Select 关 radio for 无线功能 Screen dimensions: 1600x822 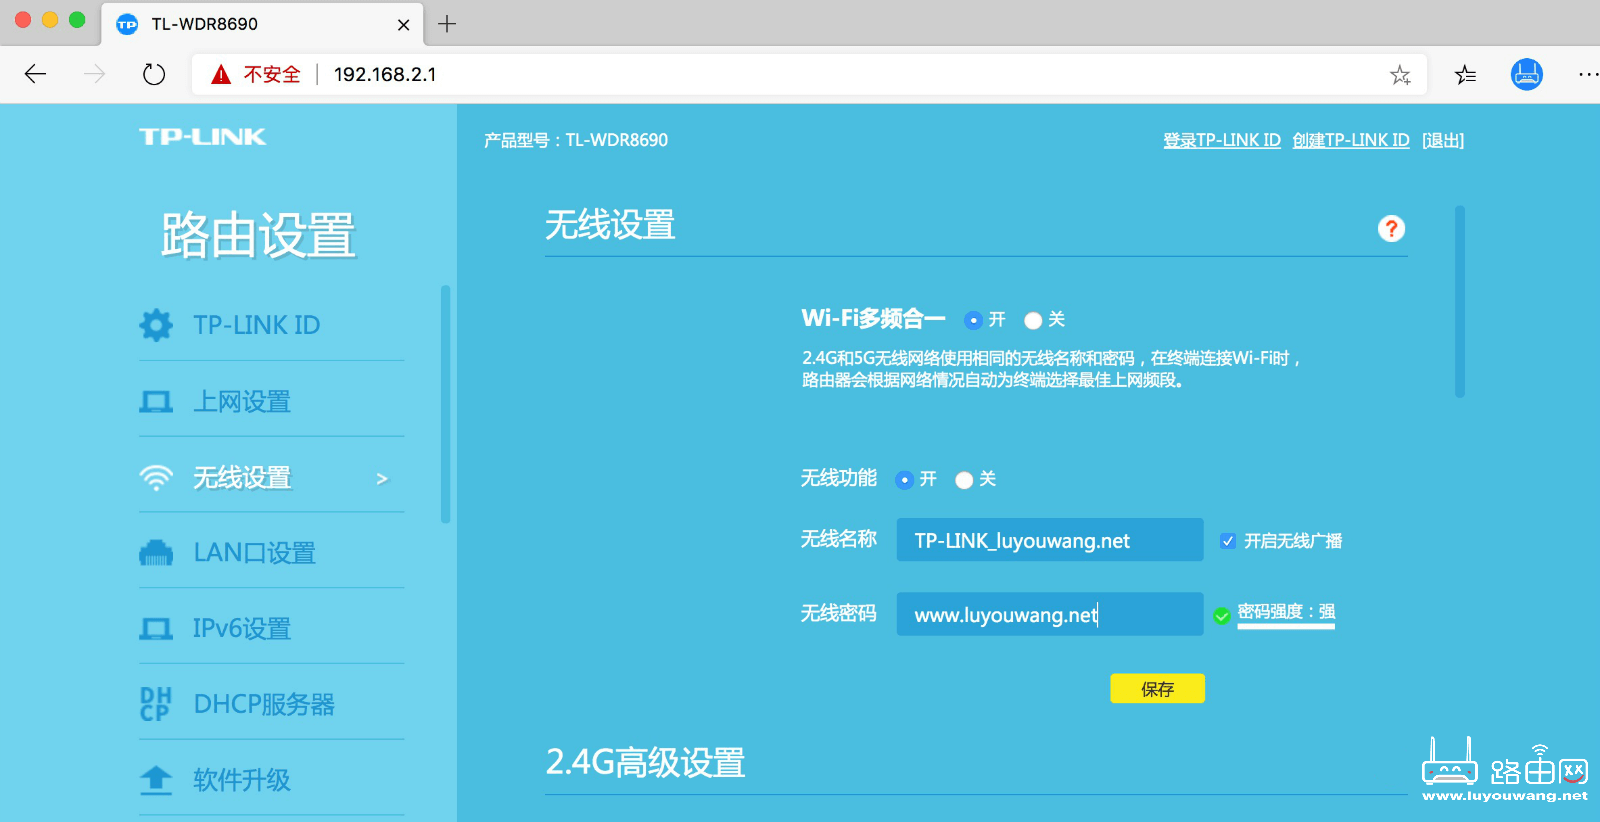[x=964, y=480]
